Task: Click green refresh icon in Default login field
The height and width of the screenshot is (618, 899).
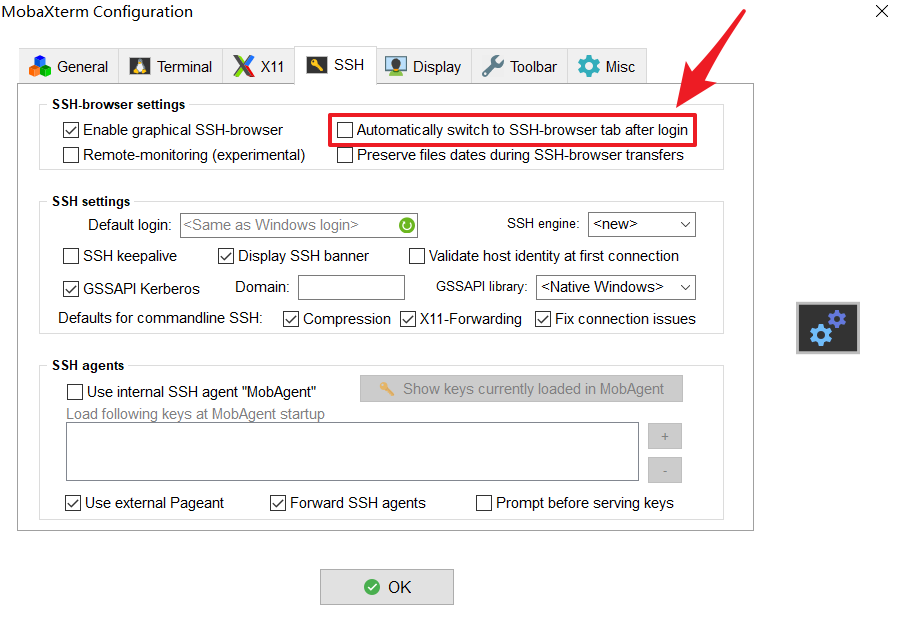Action: [406, 225]
